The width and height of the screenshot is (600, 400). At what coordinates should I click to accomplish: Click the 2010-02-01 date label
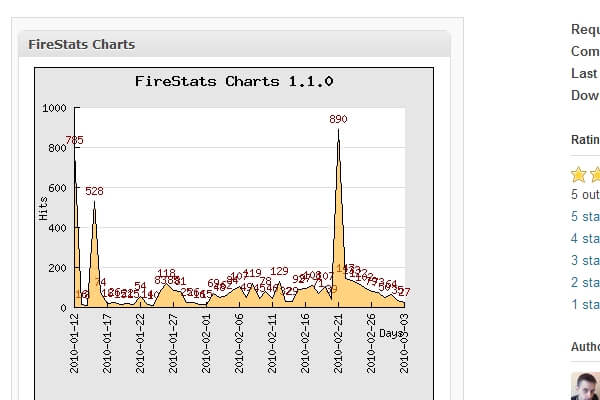[206, 343]
